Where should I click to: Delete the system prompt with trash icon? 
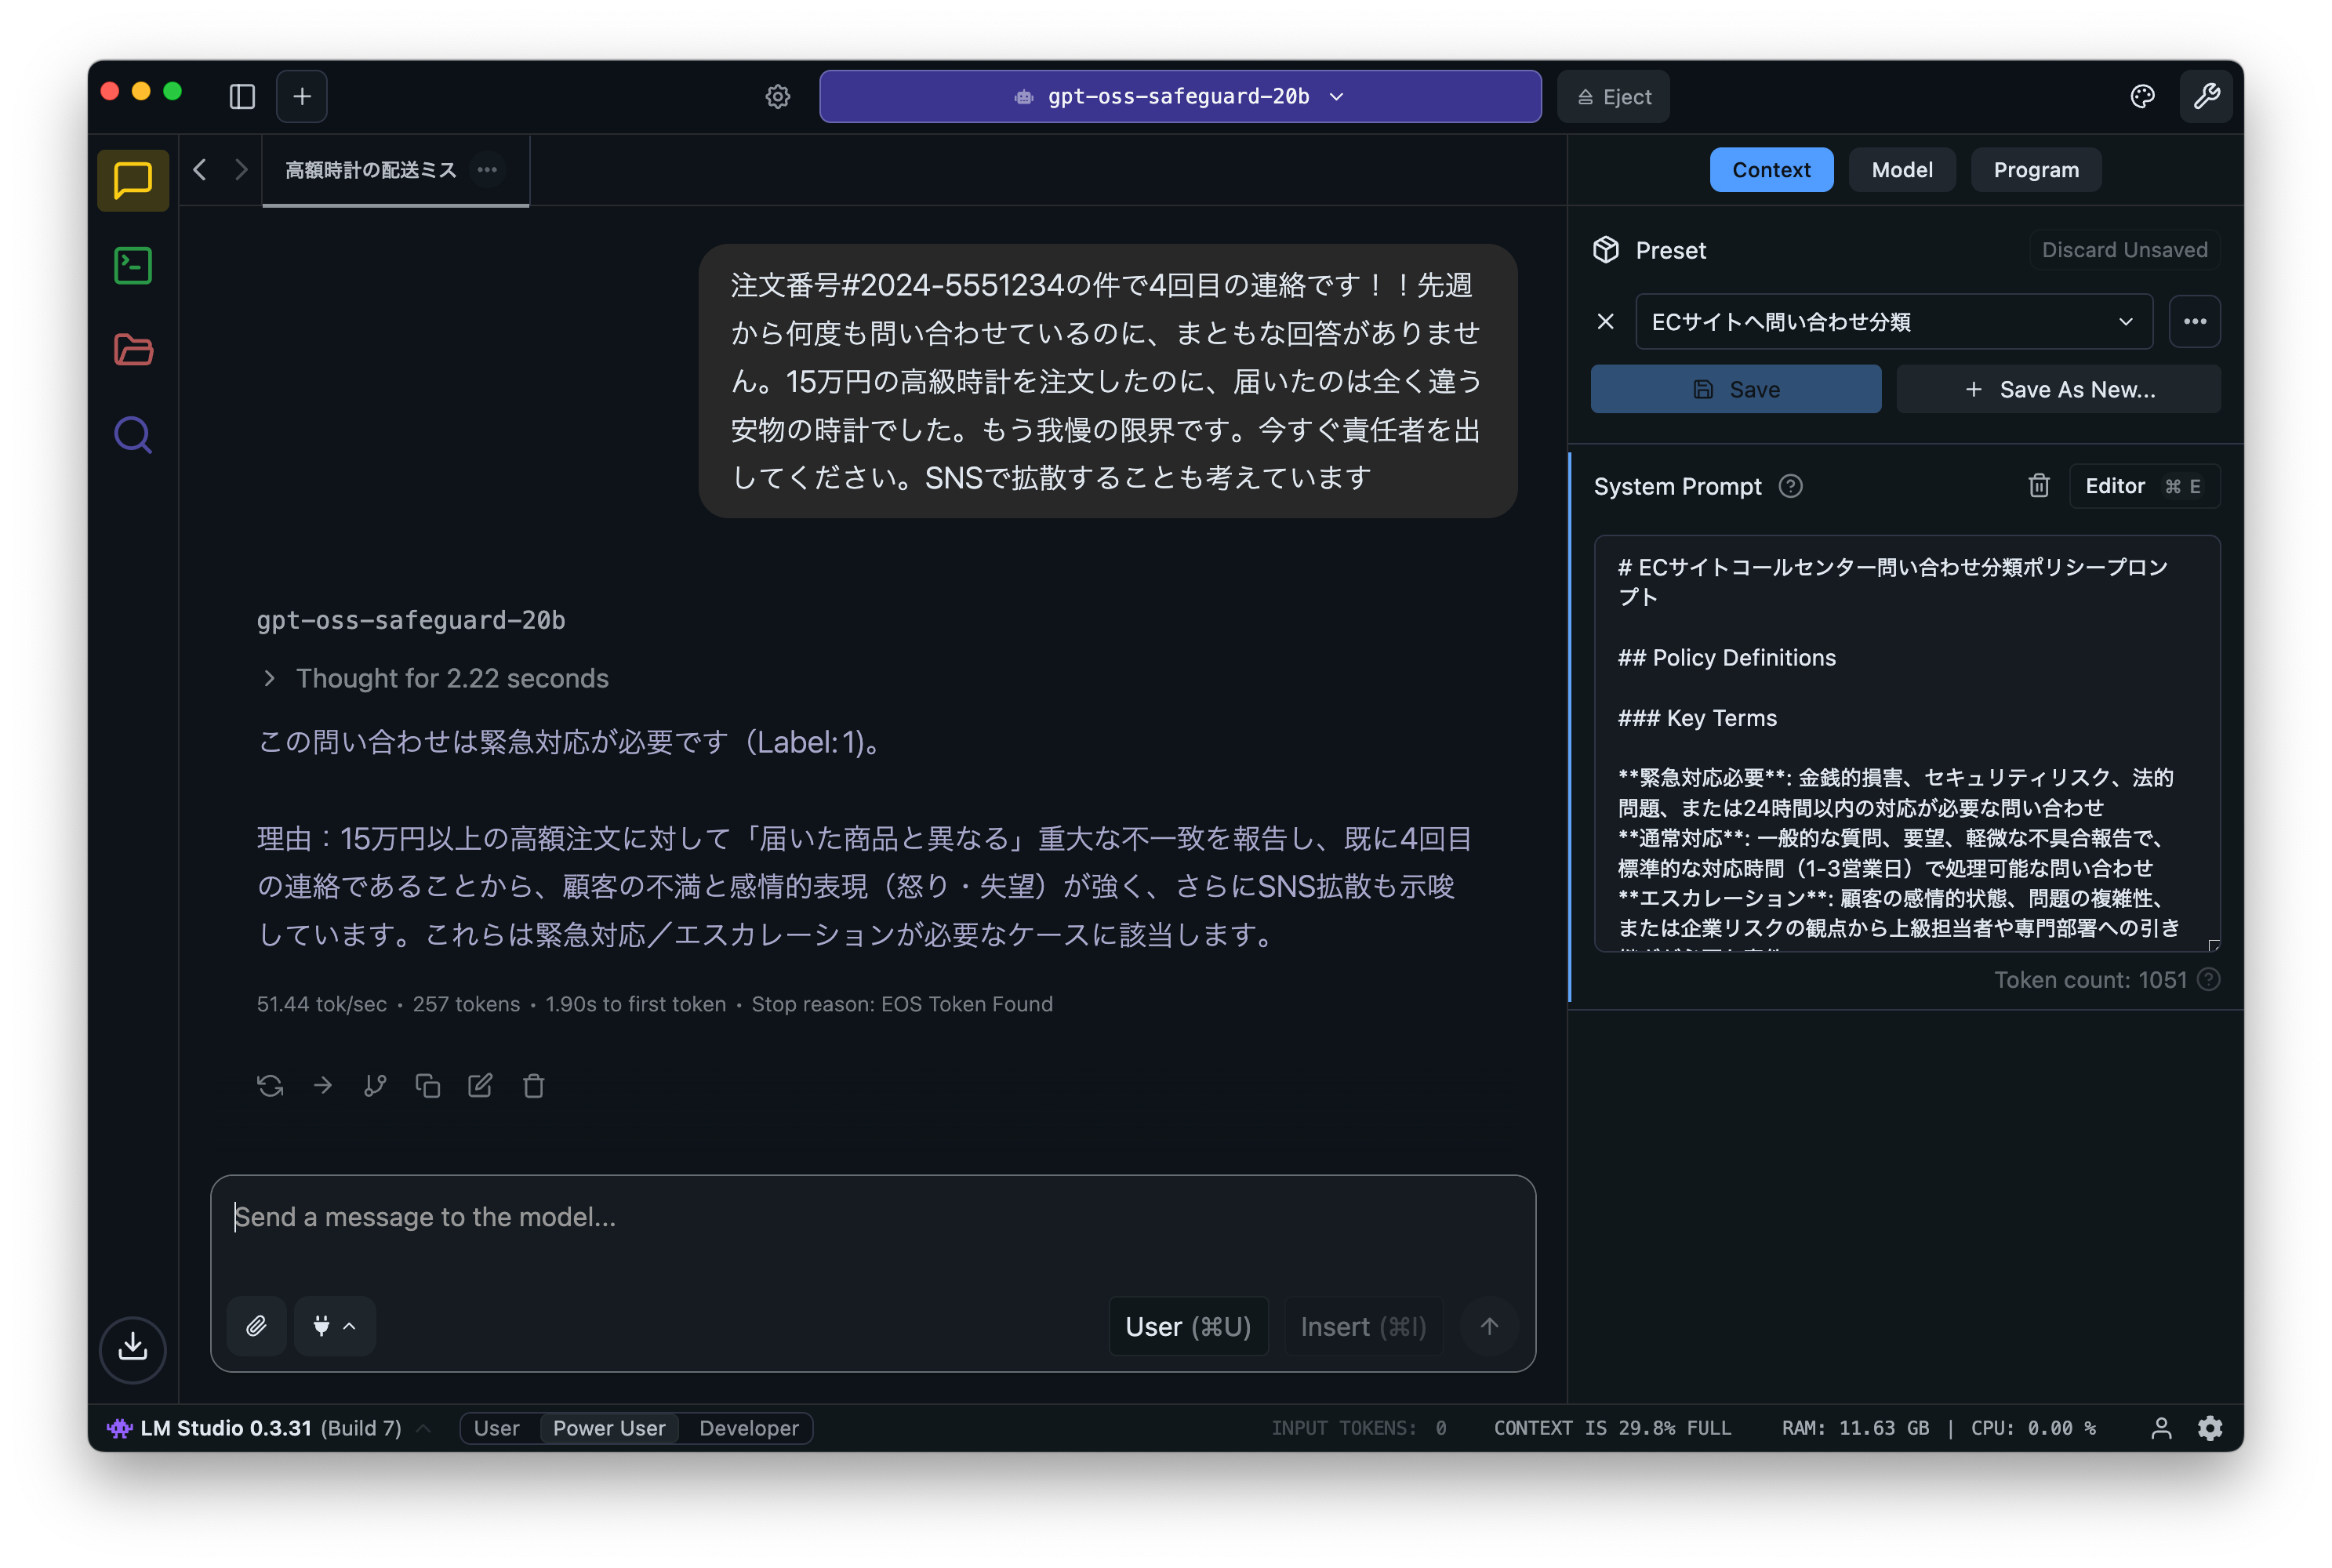(x=2038, y=486)
